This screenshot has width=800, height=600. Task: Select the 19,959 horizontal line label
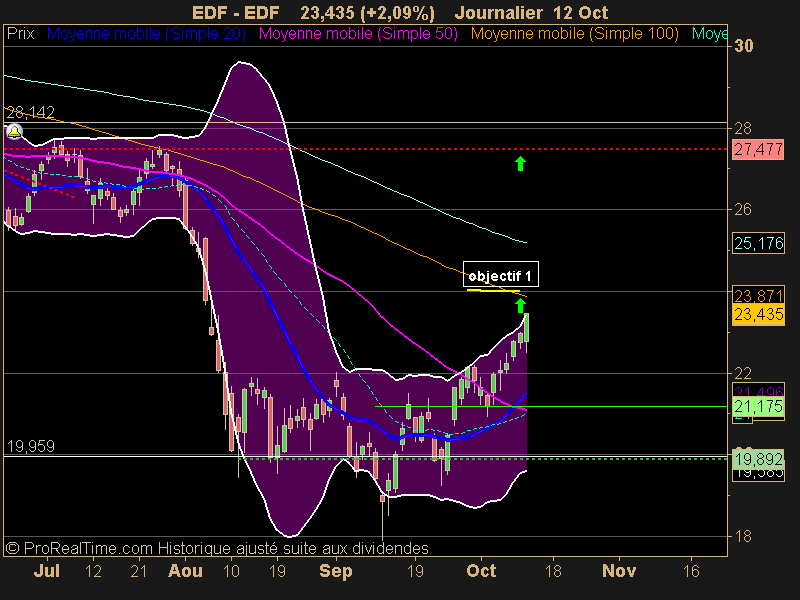(x=30, y=446)
